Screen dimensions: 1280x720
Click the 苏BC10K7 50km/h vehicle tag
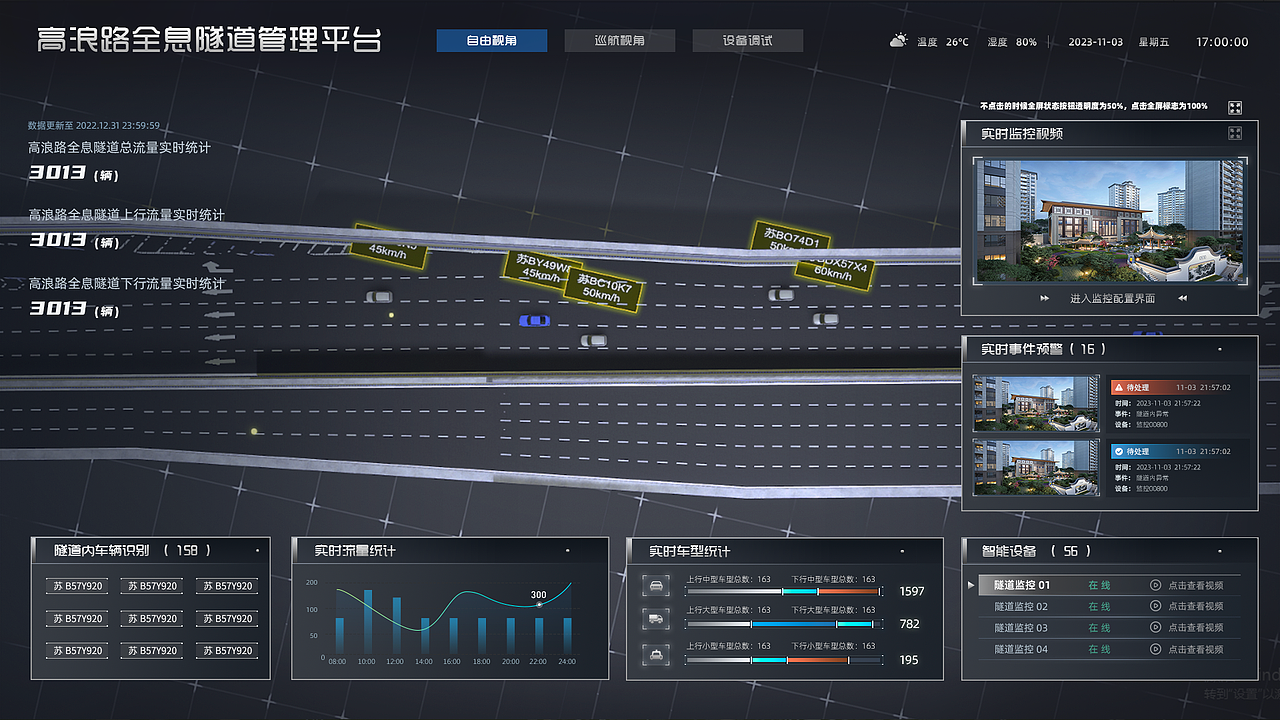coord(604,290)
